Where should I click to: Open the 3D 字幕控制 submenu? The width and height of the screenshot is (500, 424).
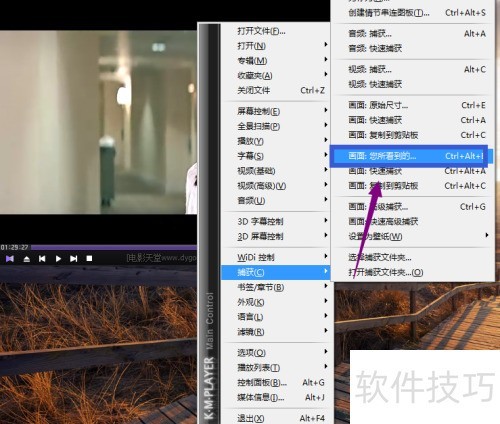(276, 221)
